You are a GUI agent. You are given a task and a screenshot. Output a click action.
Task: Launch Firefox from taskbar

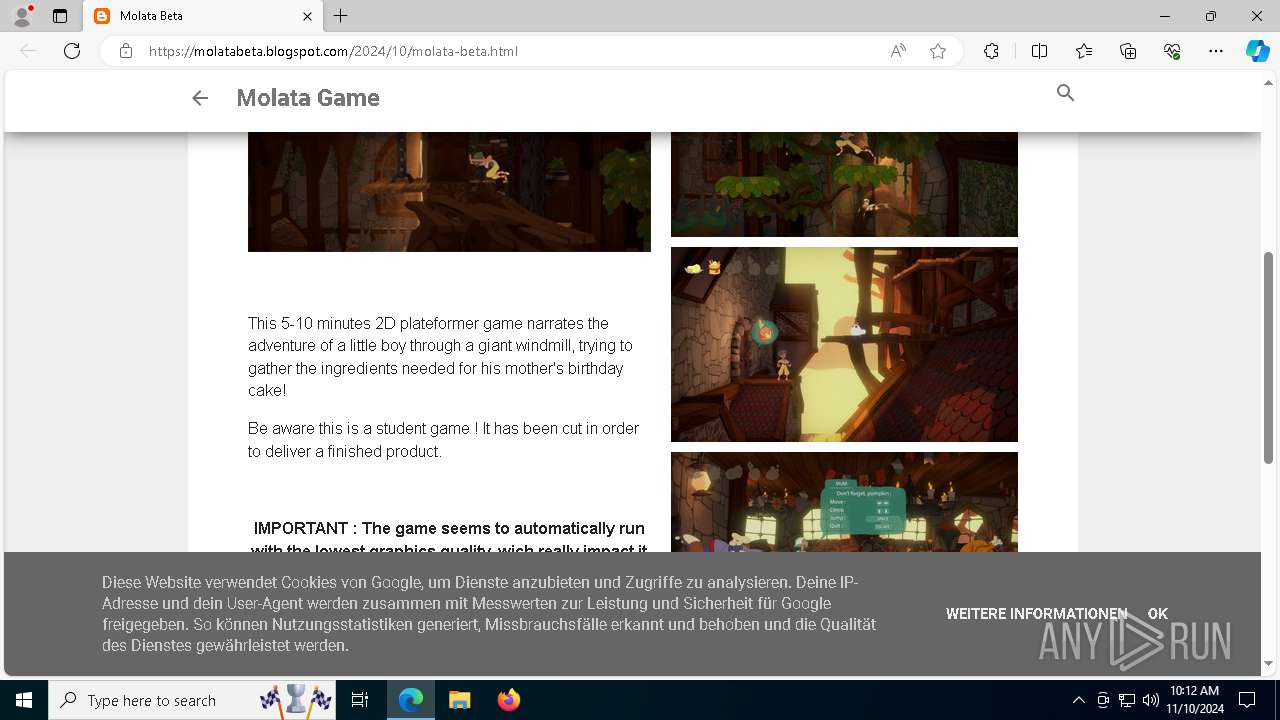(508, 700)
